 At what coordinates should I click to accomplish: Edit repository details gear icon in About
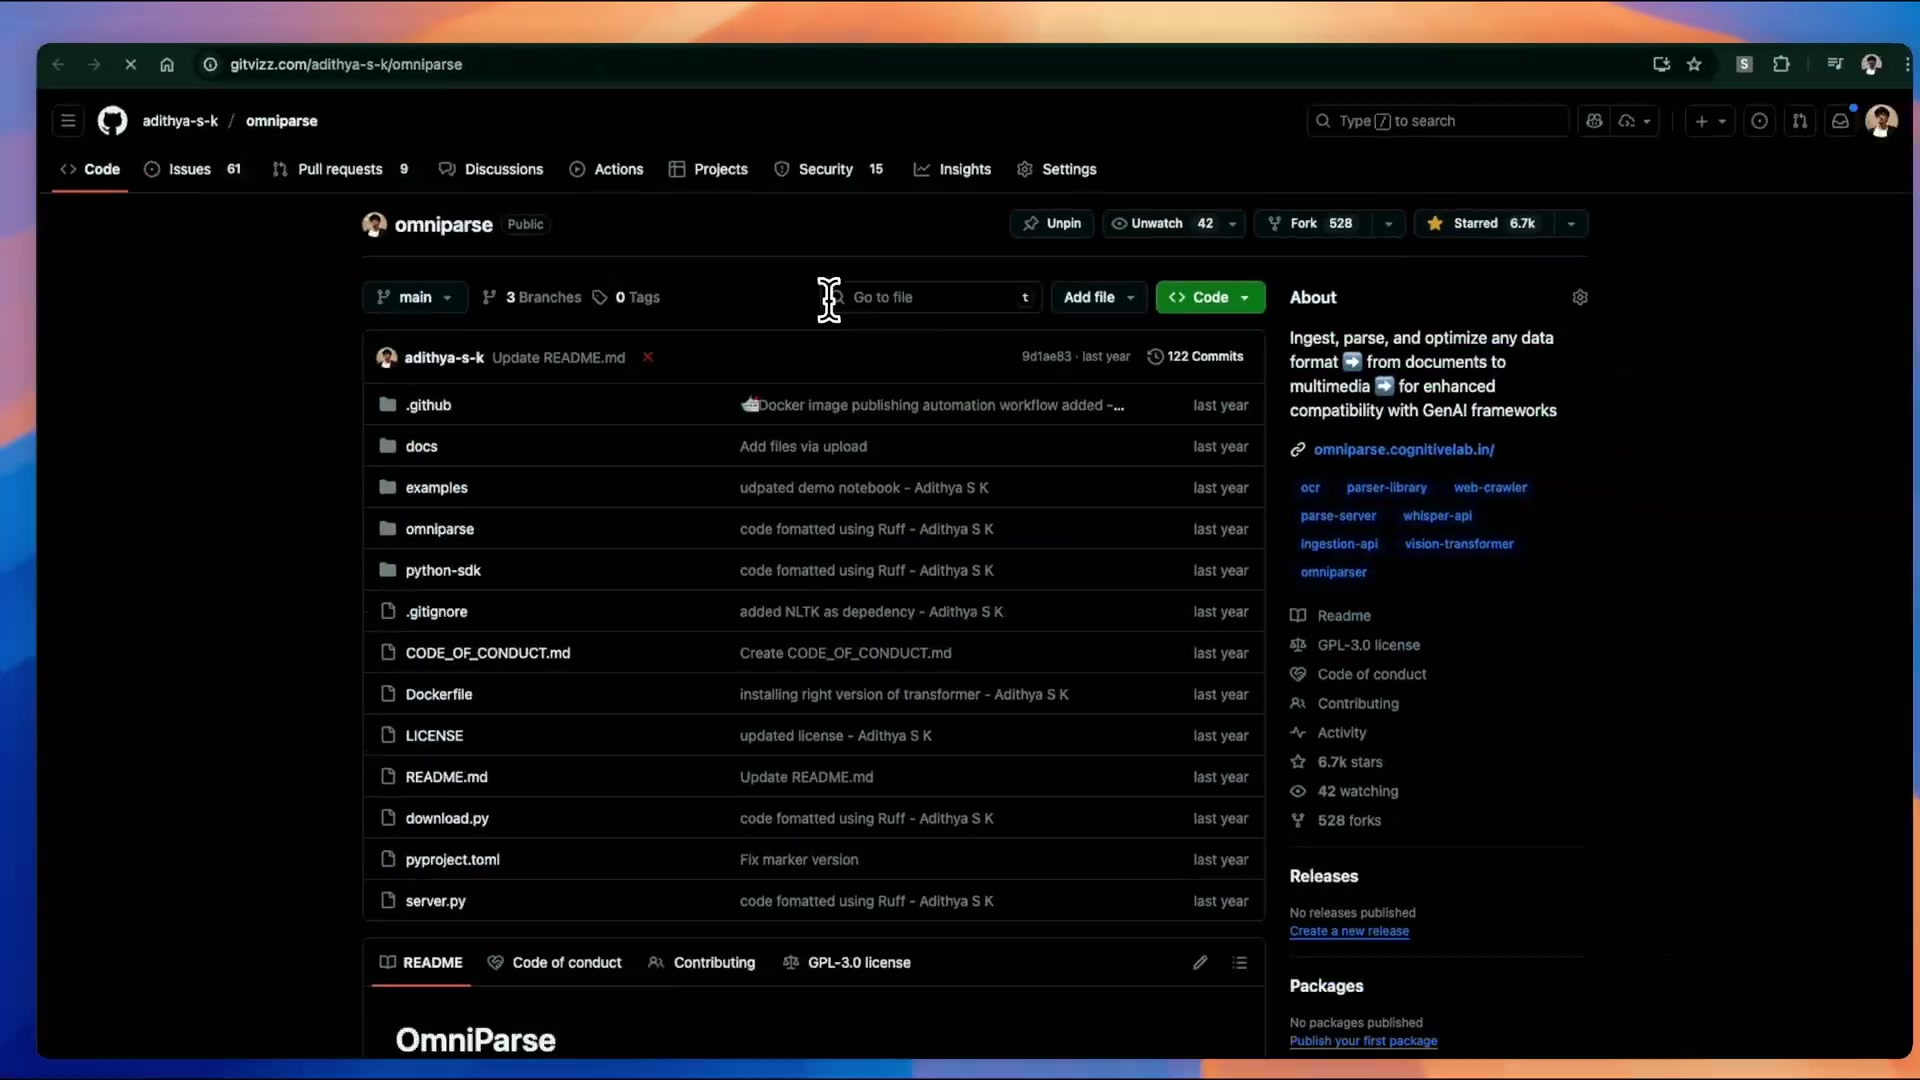coord(1580,297)
